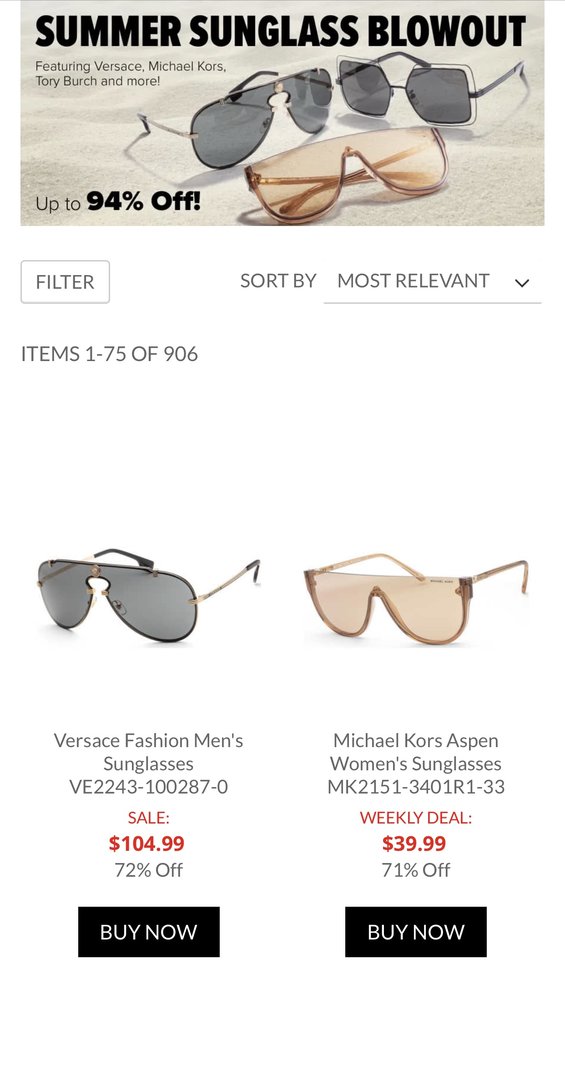Open the FILTER options
The height and width of the screenshot is (1080, 565).
click(65, 282)
